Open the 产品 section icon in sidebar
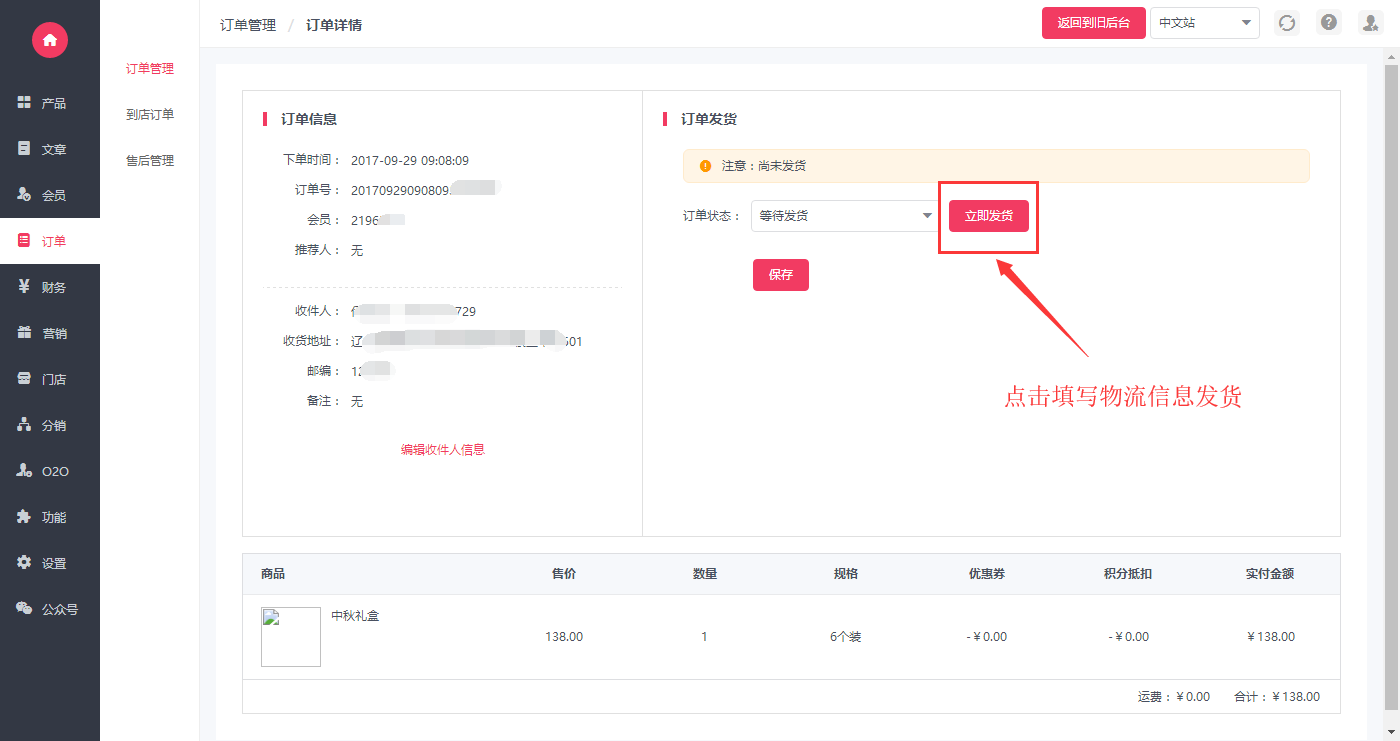Image resolution: width=1400 pixels, height=741 pixels. pyautogui.click(x=25, y=103)
